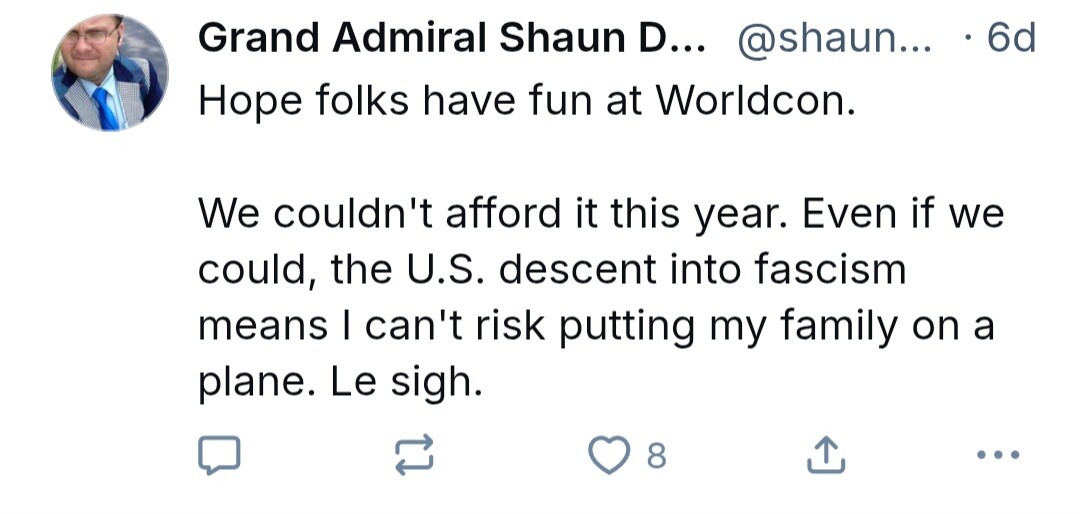Click the line 'We couldn't afford it this year'
Viewport: 1080px width, 514px height.
(488, 214)
